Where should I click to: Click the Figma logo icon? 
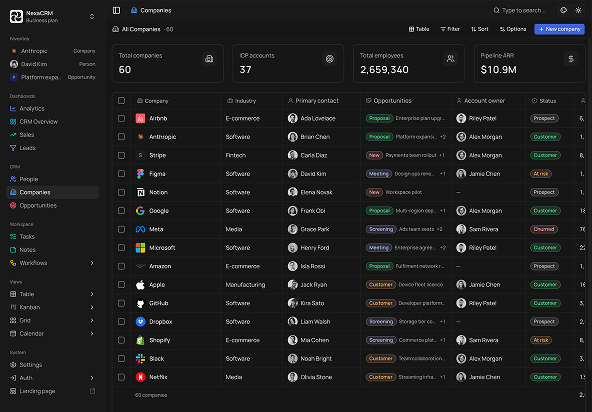(140, 174)
